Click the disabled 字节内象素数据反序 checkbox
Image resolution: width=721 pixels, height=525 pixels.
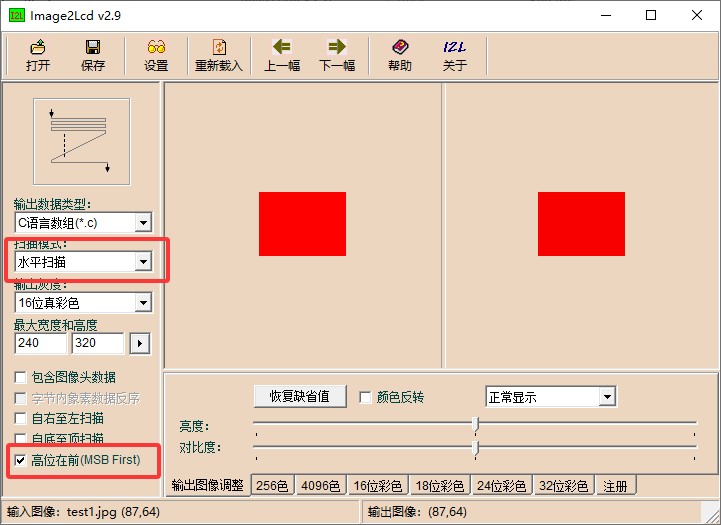(20, 398)
